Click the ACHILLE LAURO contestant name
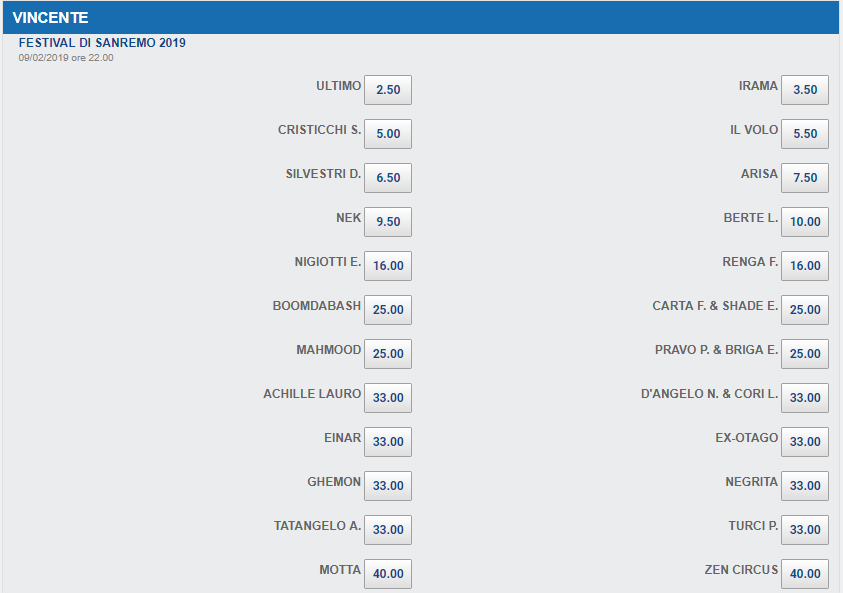Screen dimensions: 843x593 [x=312, y=395]
